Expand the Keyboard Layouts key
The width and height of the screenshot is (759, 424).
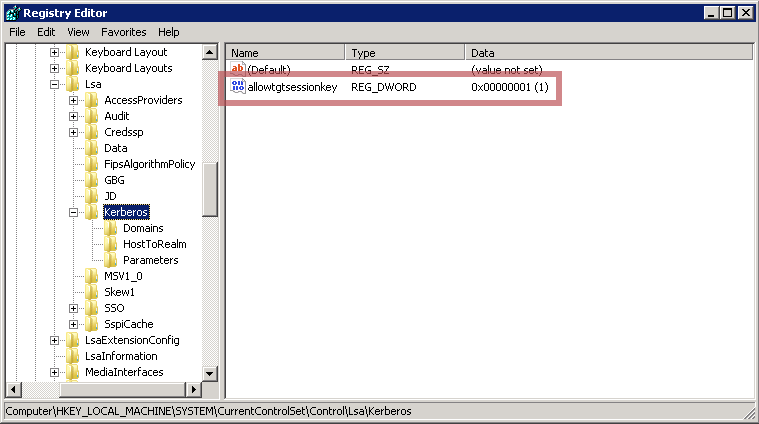pyautogui.click(x=54, y=68)
